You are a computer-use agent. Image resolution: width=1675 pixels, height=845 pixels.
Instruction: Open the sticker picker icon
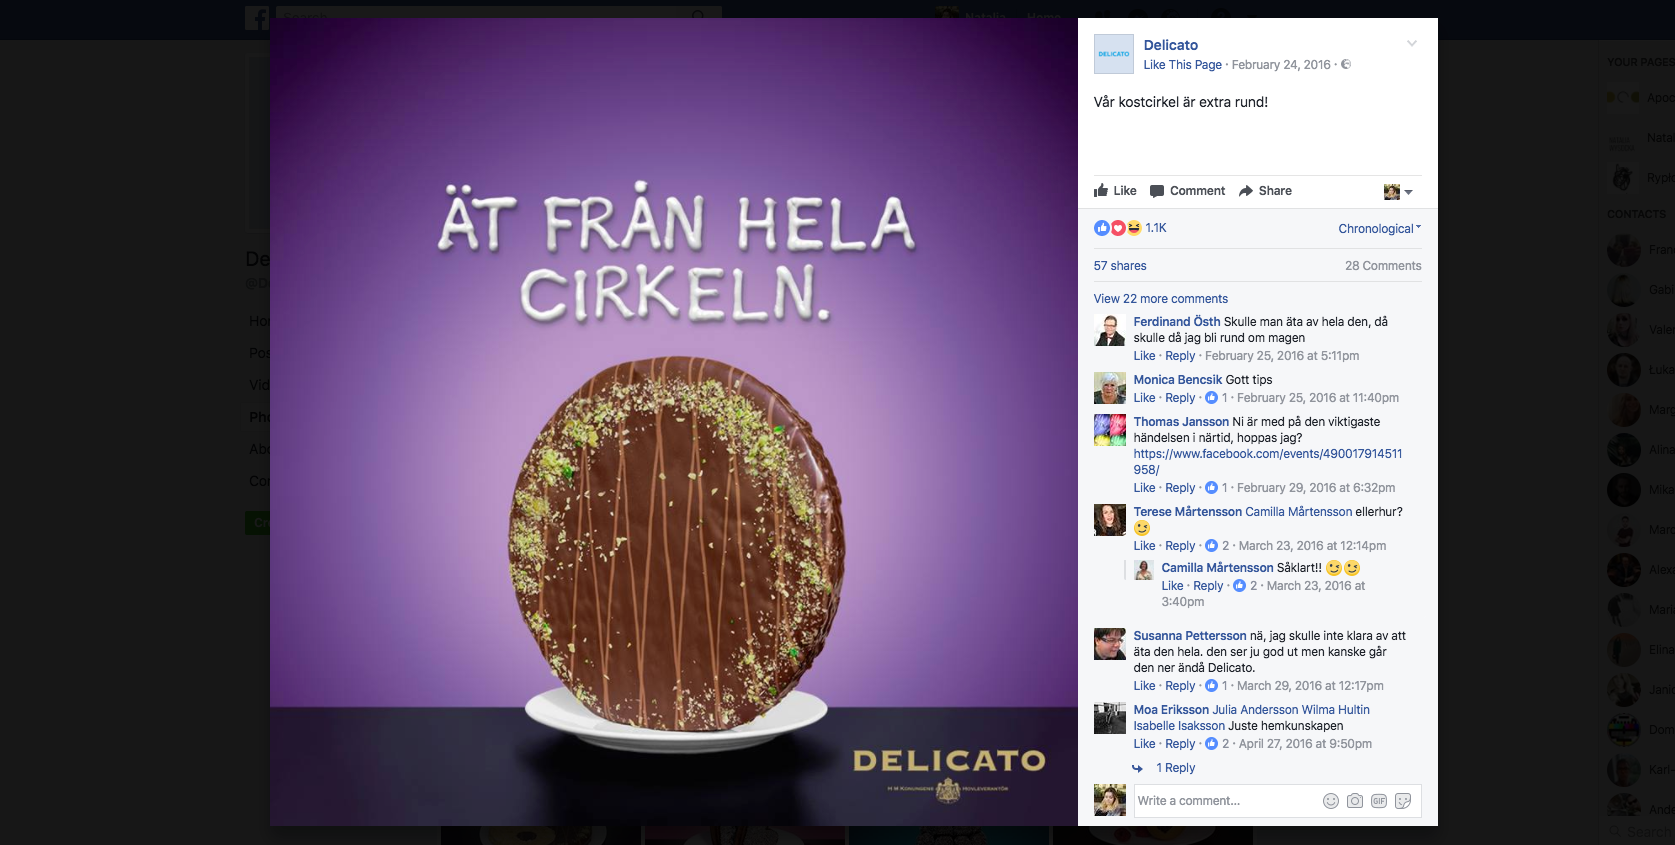(1403, 801)
